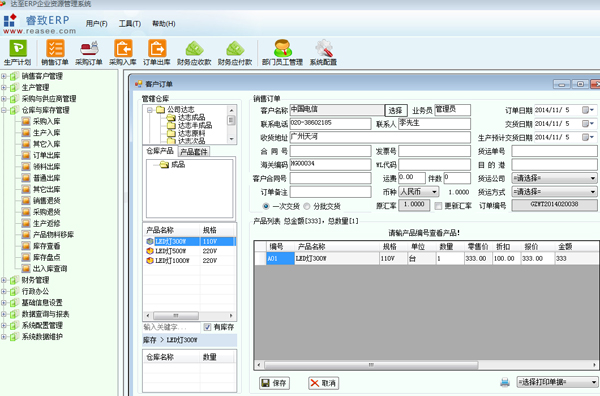
Task: Choose 一次交货 radio option
Action: click(266, 206)
